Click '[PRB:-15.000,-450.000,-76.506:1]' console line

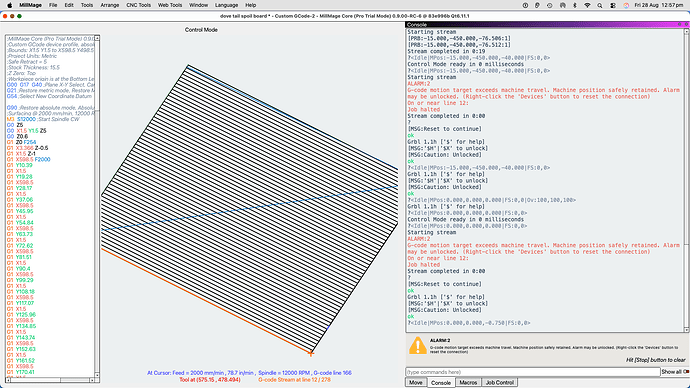(459, 38)
